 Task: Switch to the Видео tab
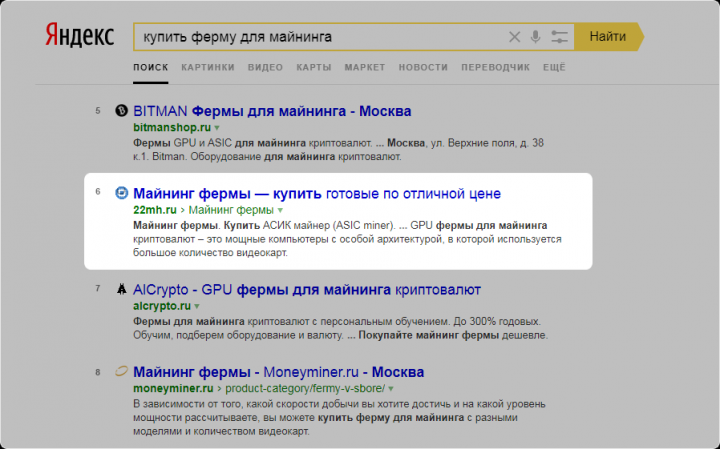pos(265,67)
